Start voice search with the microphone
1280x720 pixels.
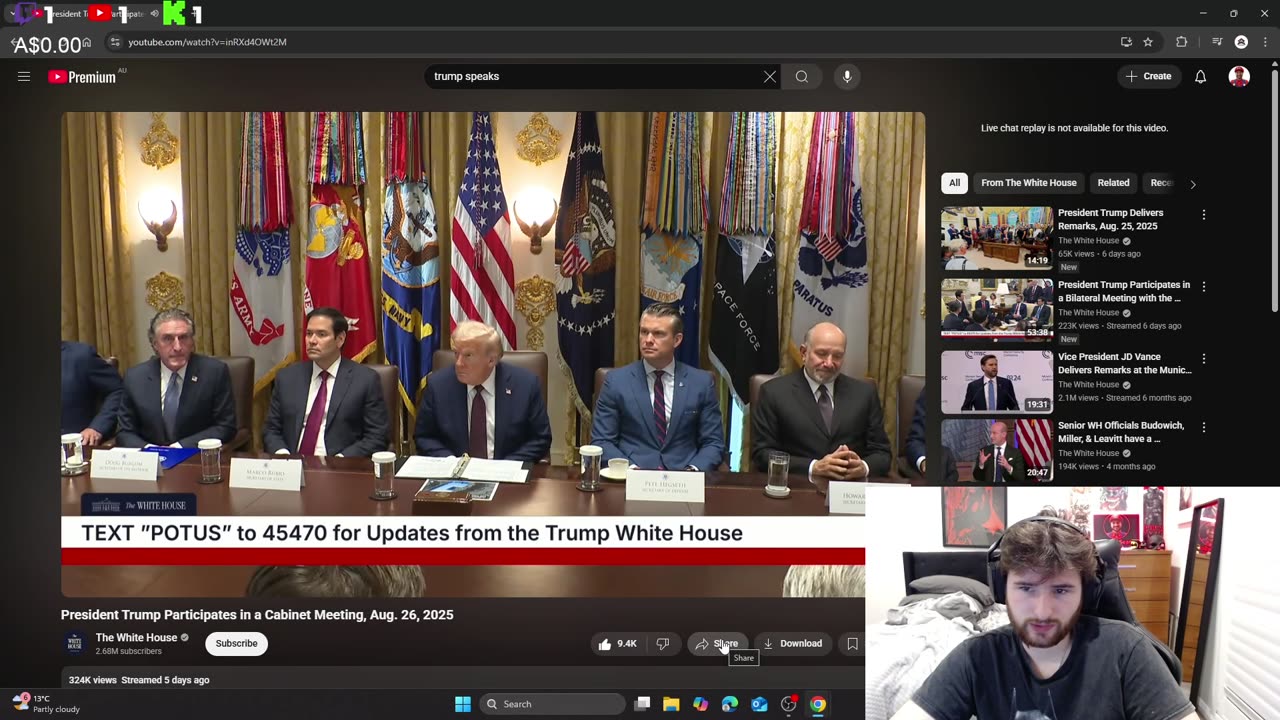coord(847,77)
